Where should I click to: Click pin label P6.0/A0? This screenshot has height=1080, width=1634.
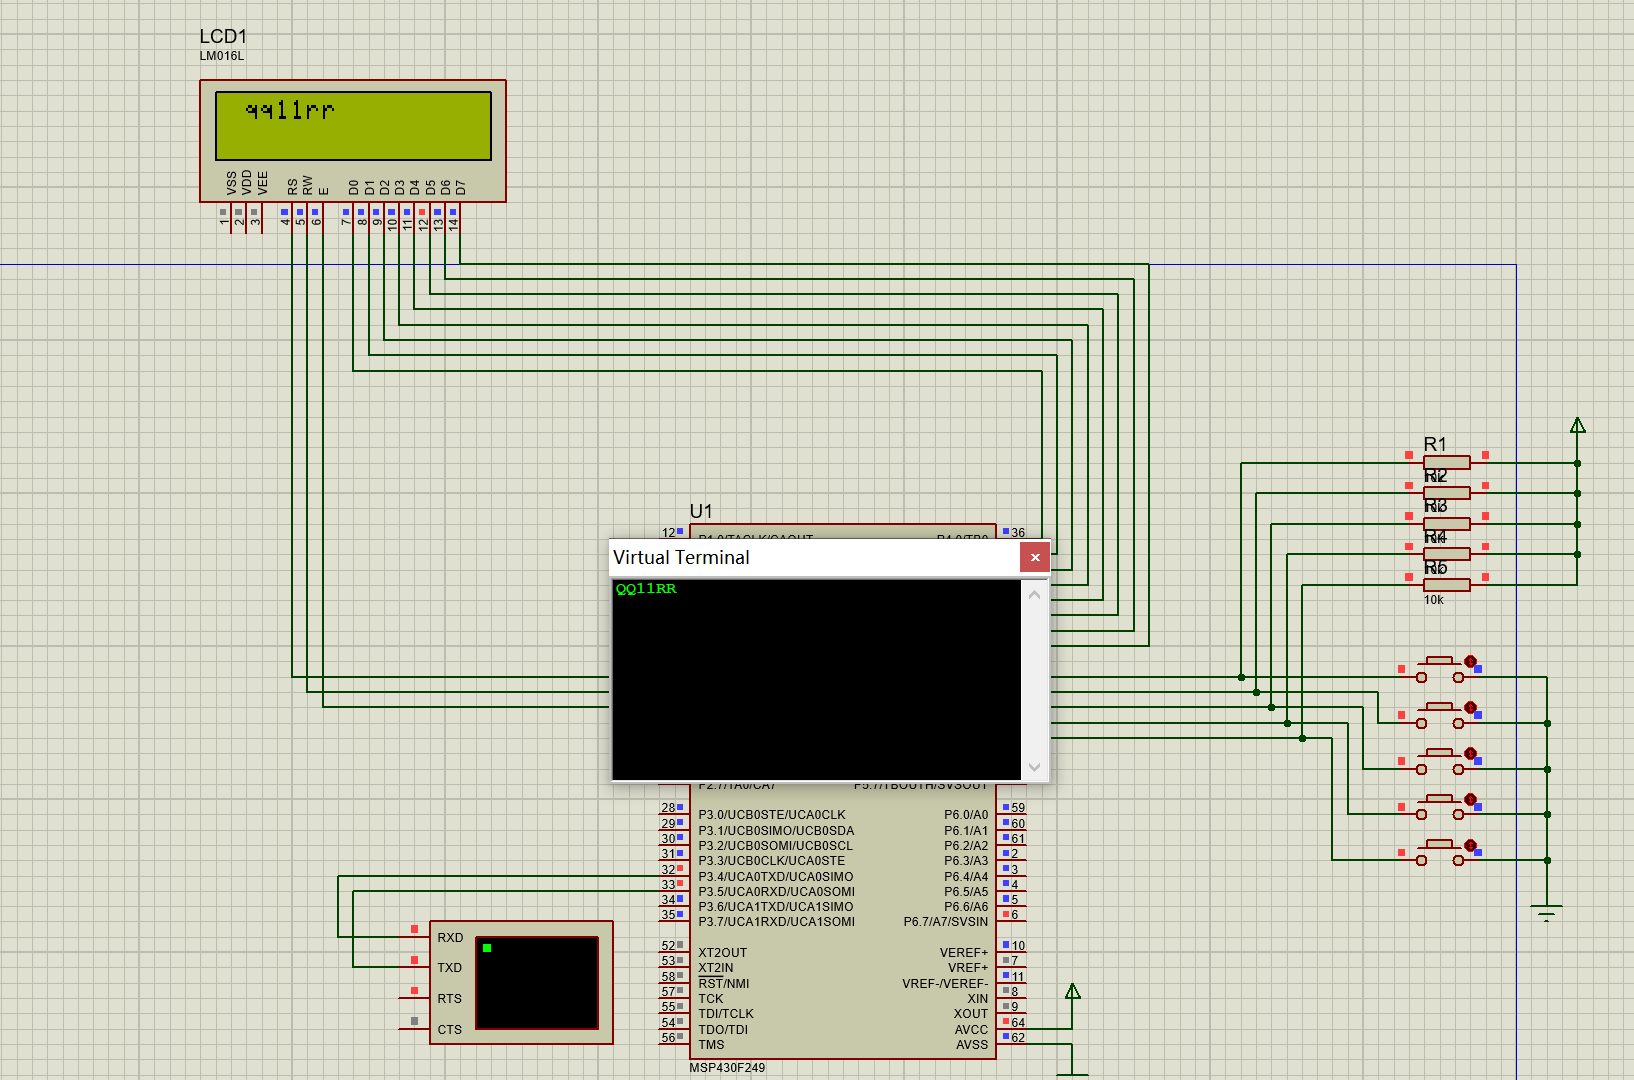(x=966, y=815)
